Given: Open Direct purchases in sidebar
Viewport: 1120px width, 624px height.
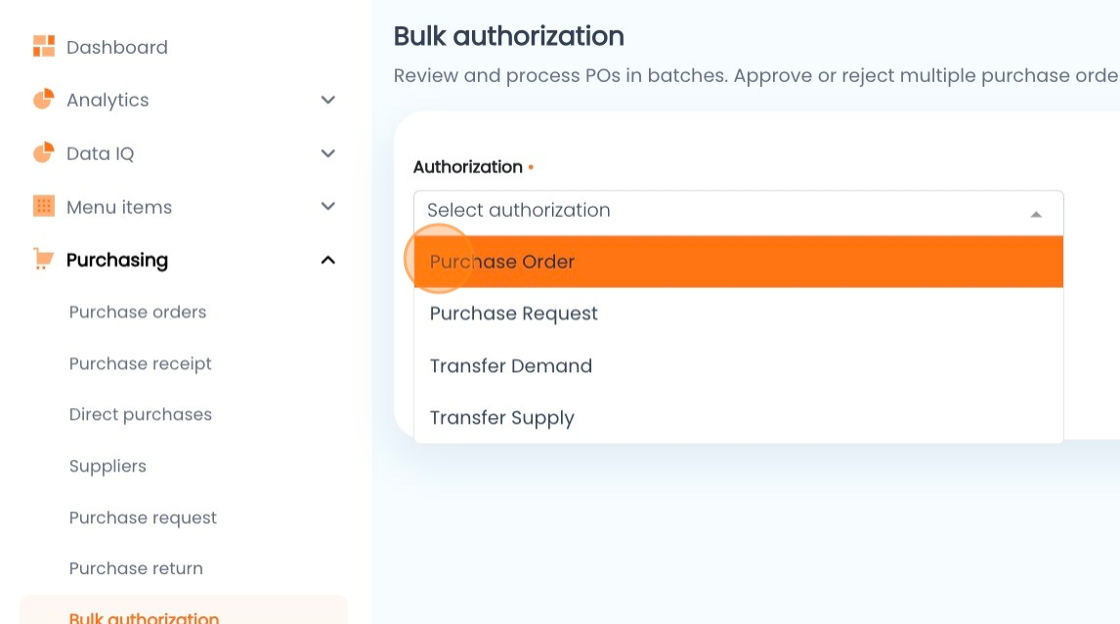Looking at the screenshot, I should 140,415.
